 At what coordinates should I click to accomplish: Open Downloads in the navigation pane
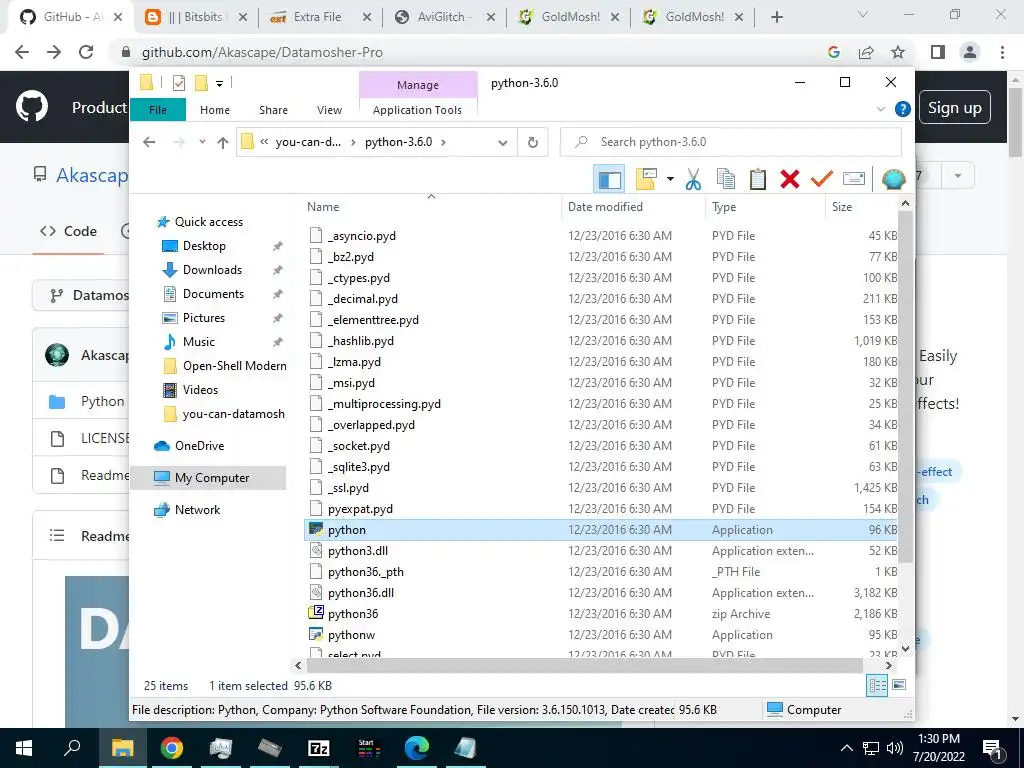[212, 270]
